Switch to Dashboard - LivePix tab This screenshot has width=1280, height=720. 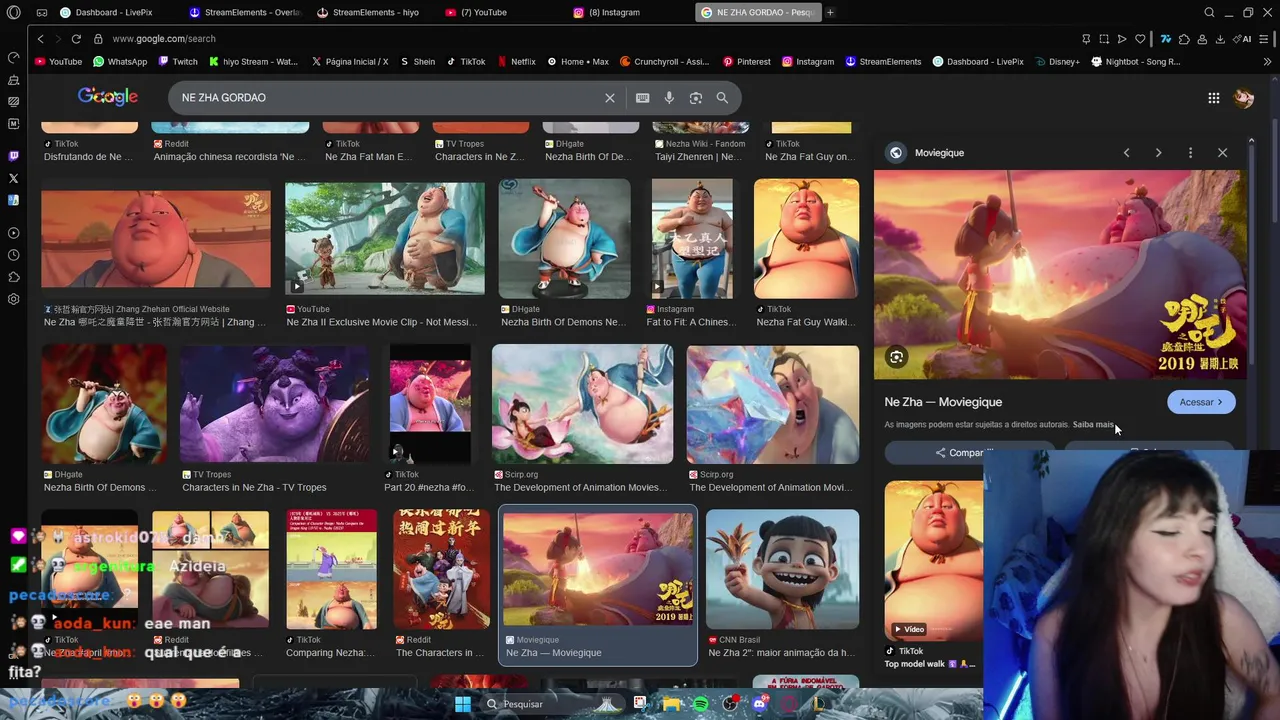tap(112, 13)
